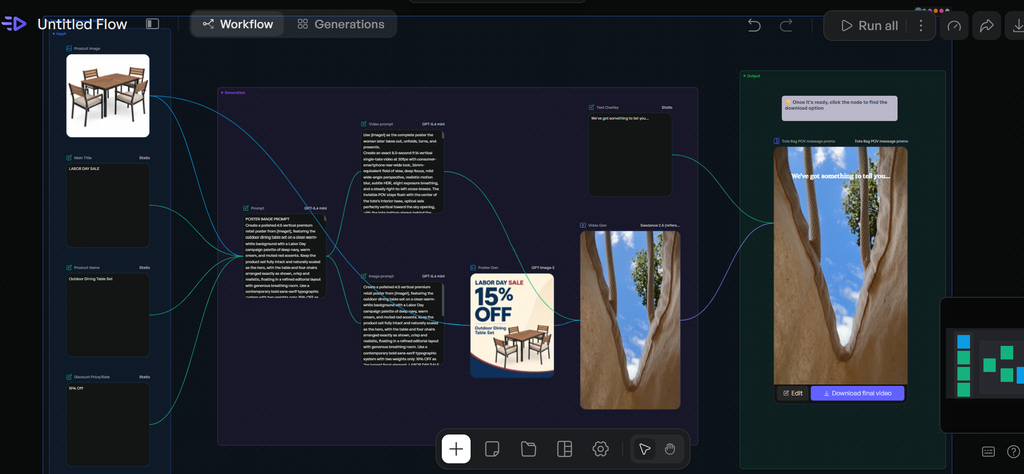Switch to the hand pan tool
Viewport: 1024px width, 474px height.
(669, 449)
